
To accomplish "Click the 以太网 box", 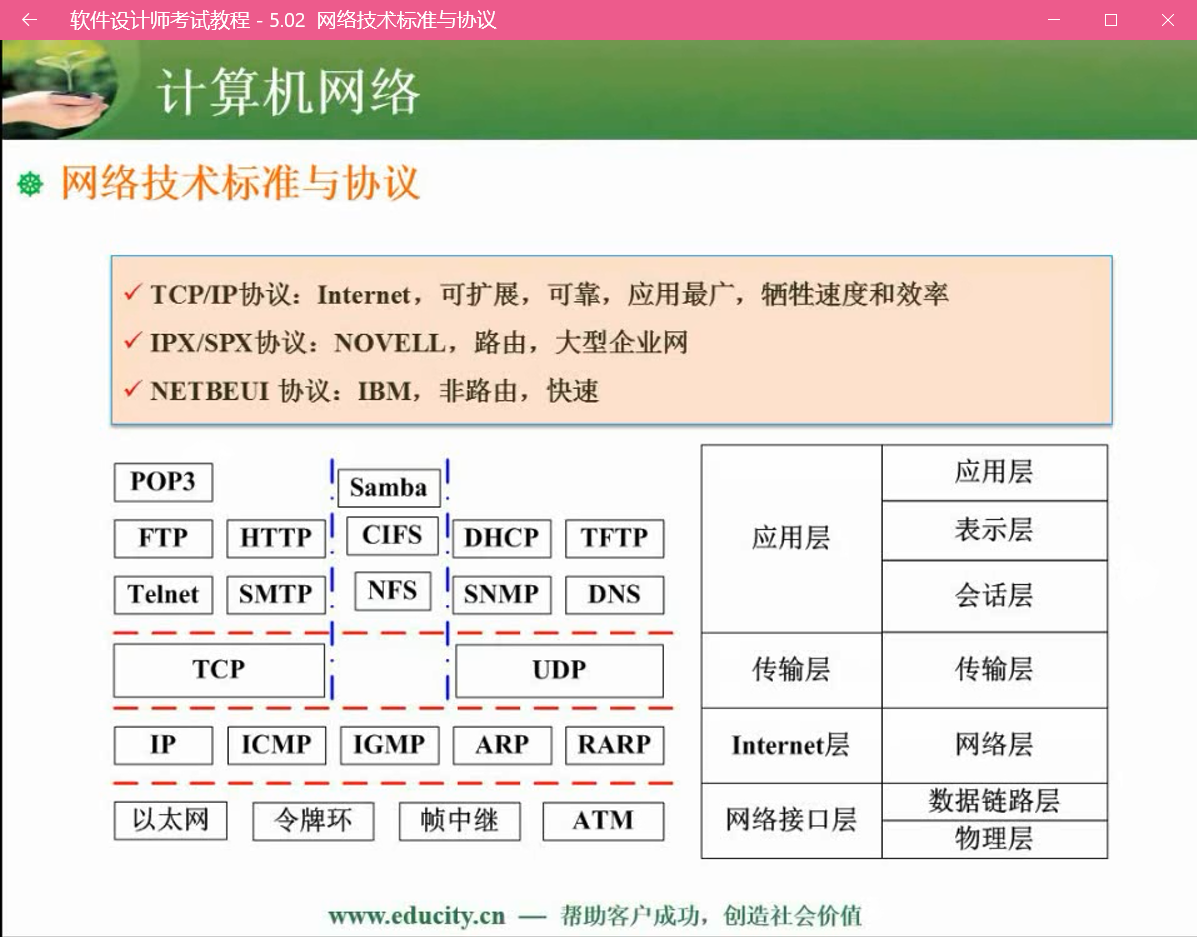I will (170, 821).
